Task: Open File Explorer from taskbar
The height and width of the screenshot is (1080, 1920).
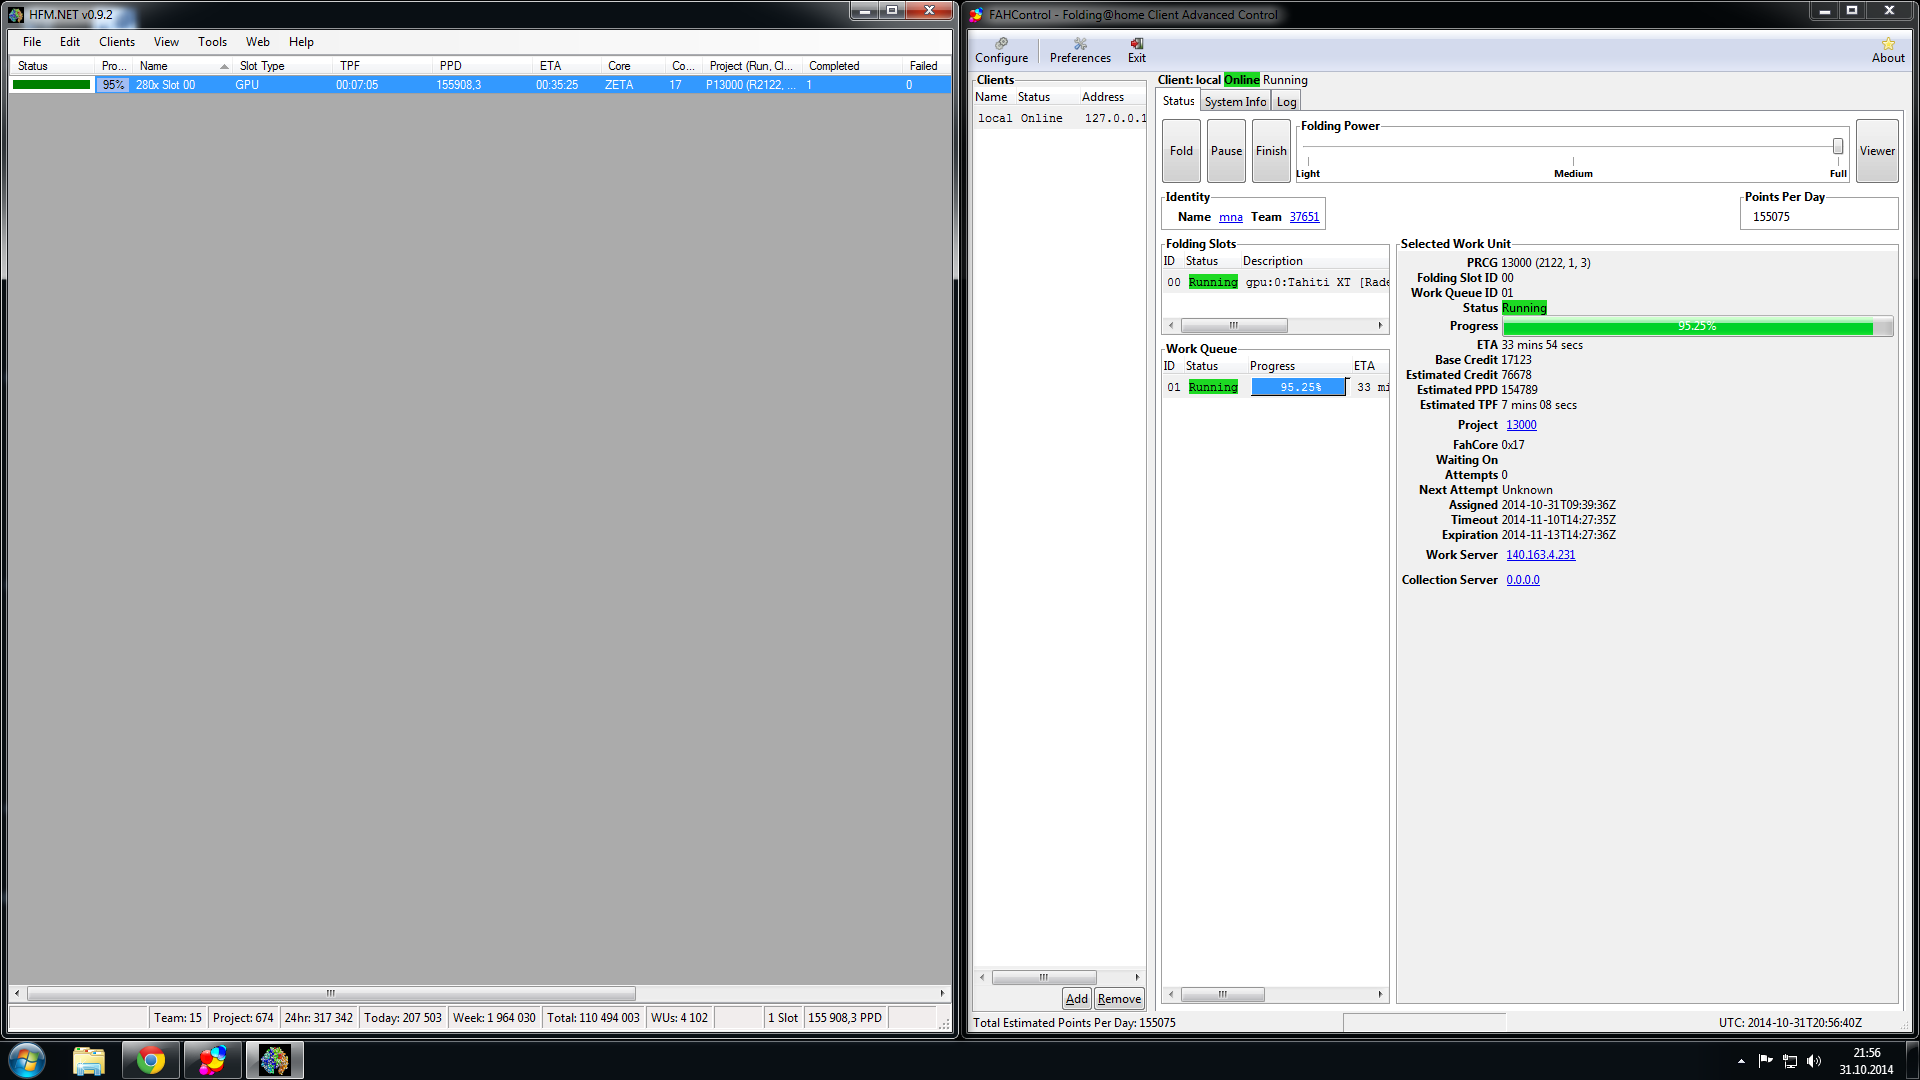Action: point(89,1060)
